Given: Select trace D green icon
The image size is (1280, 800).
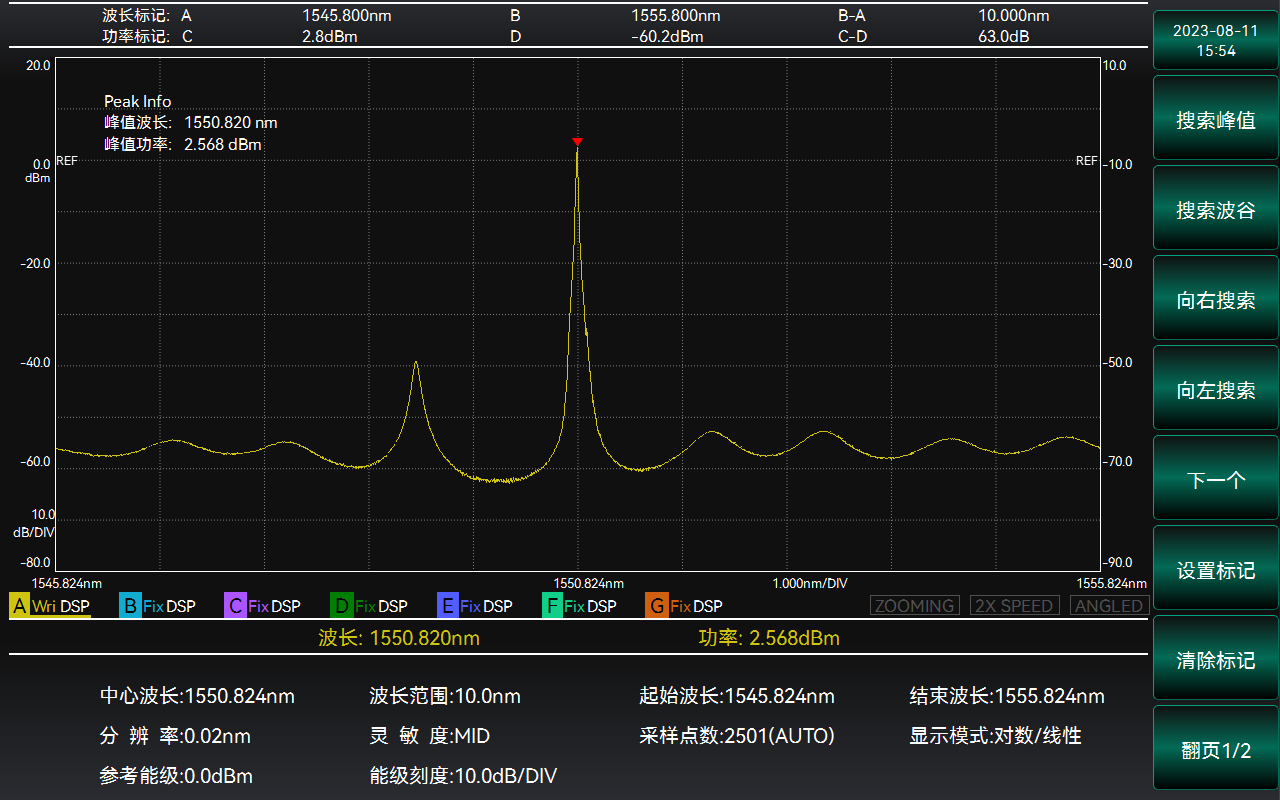Looking at the screenshot, I should point(341,606).
